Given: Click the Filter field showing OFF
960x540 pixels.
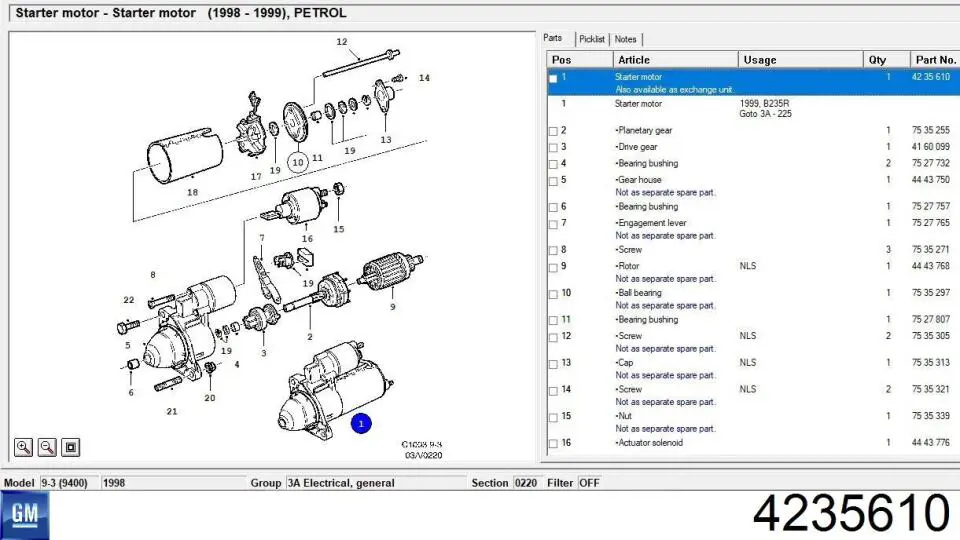Looking at the screenshot, I should pyautogui.click(x=590, y=483).
